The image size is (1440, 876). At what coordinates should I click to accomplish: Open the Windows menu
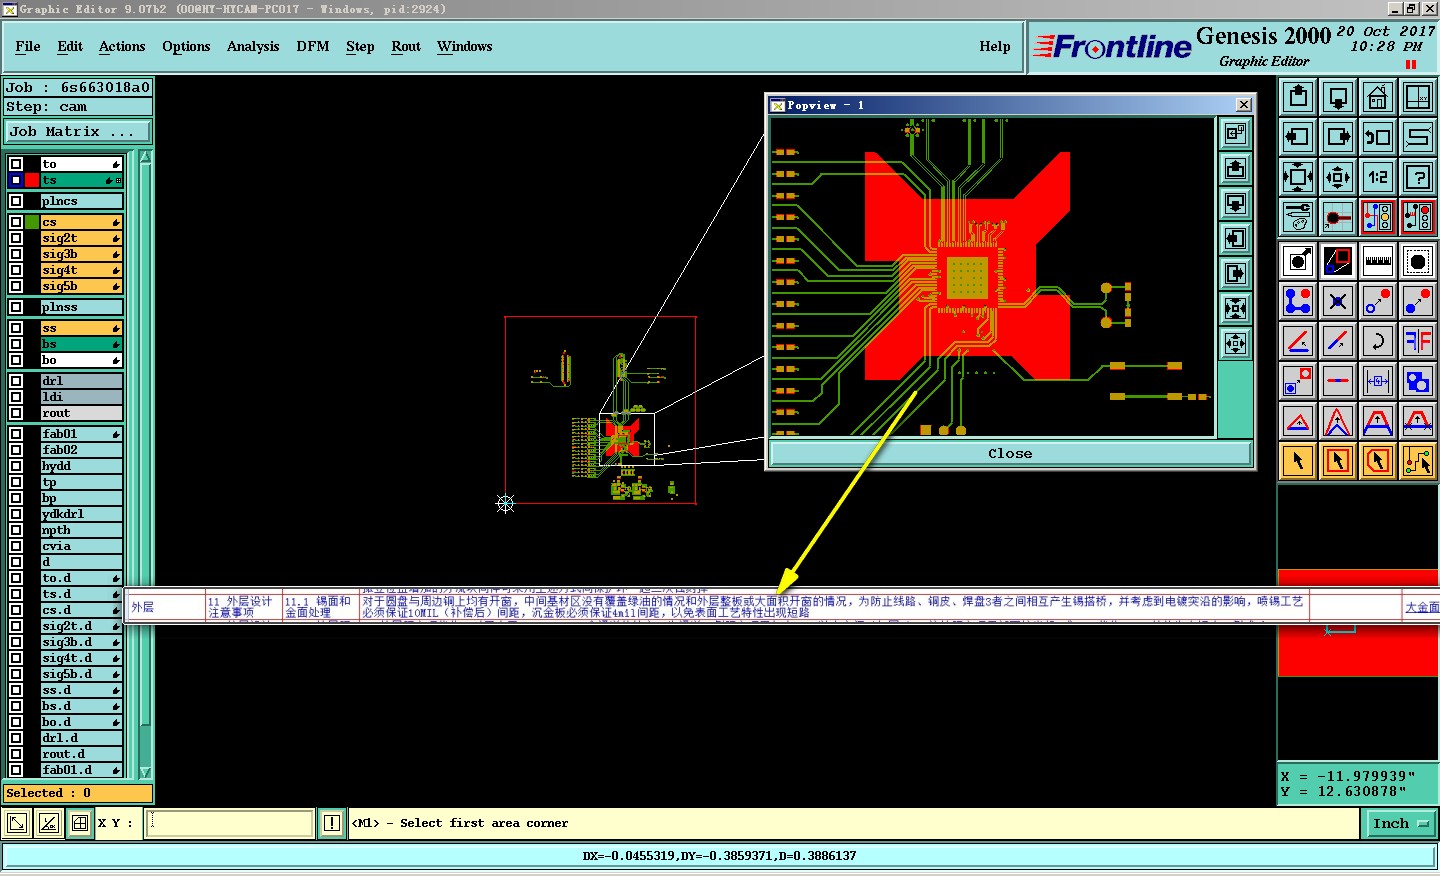(x=464, y=46)
